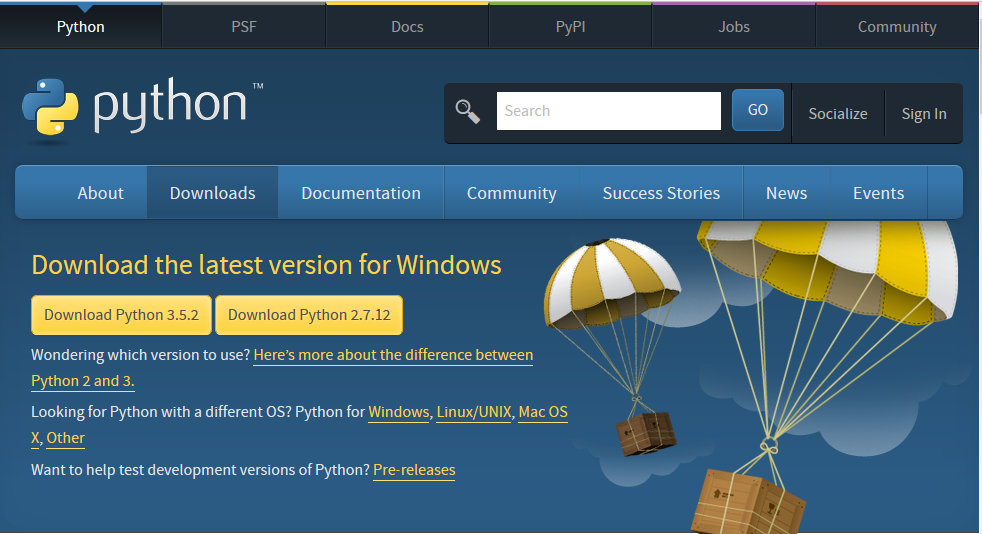Open the About navigation menu
Image resolution: width=982 pixels, height=534 pixels.
click(100, 193)
